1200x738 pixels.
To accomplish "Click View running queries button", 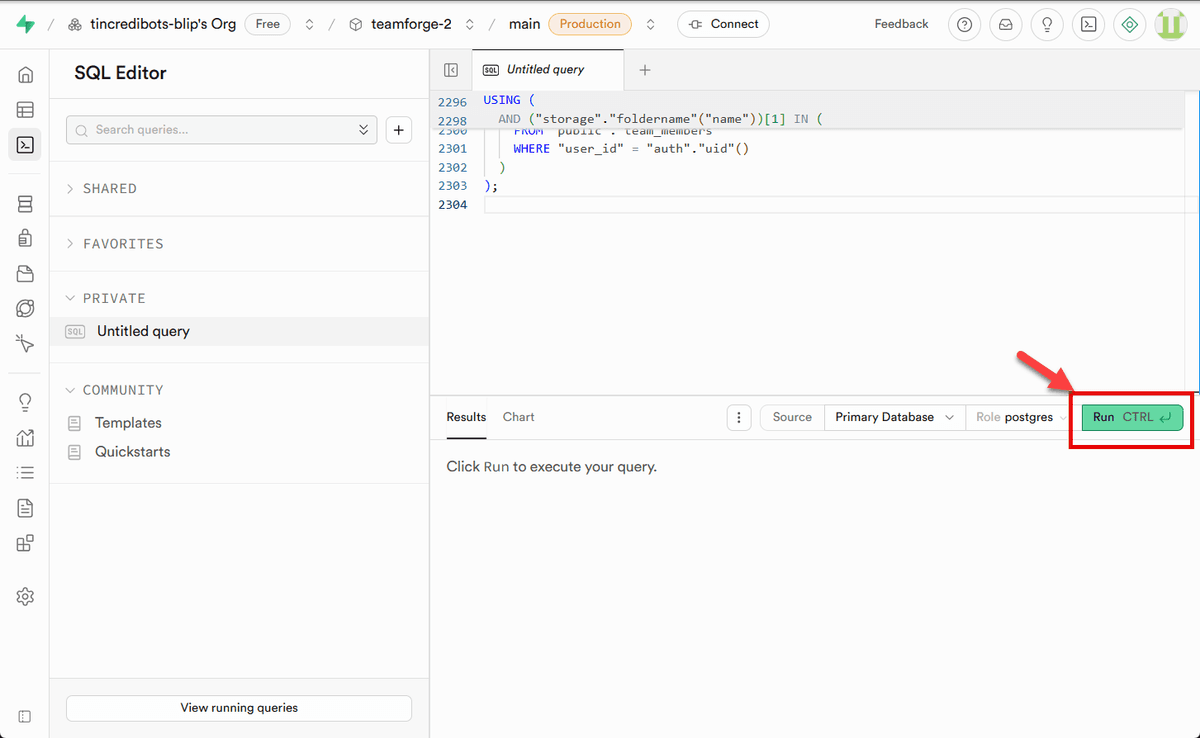I will point(238,708).
